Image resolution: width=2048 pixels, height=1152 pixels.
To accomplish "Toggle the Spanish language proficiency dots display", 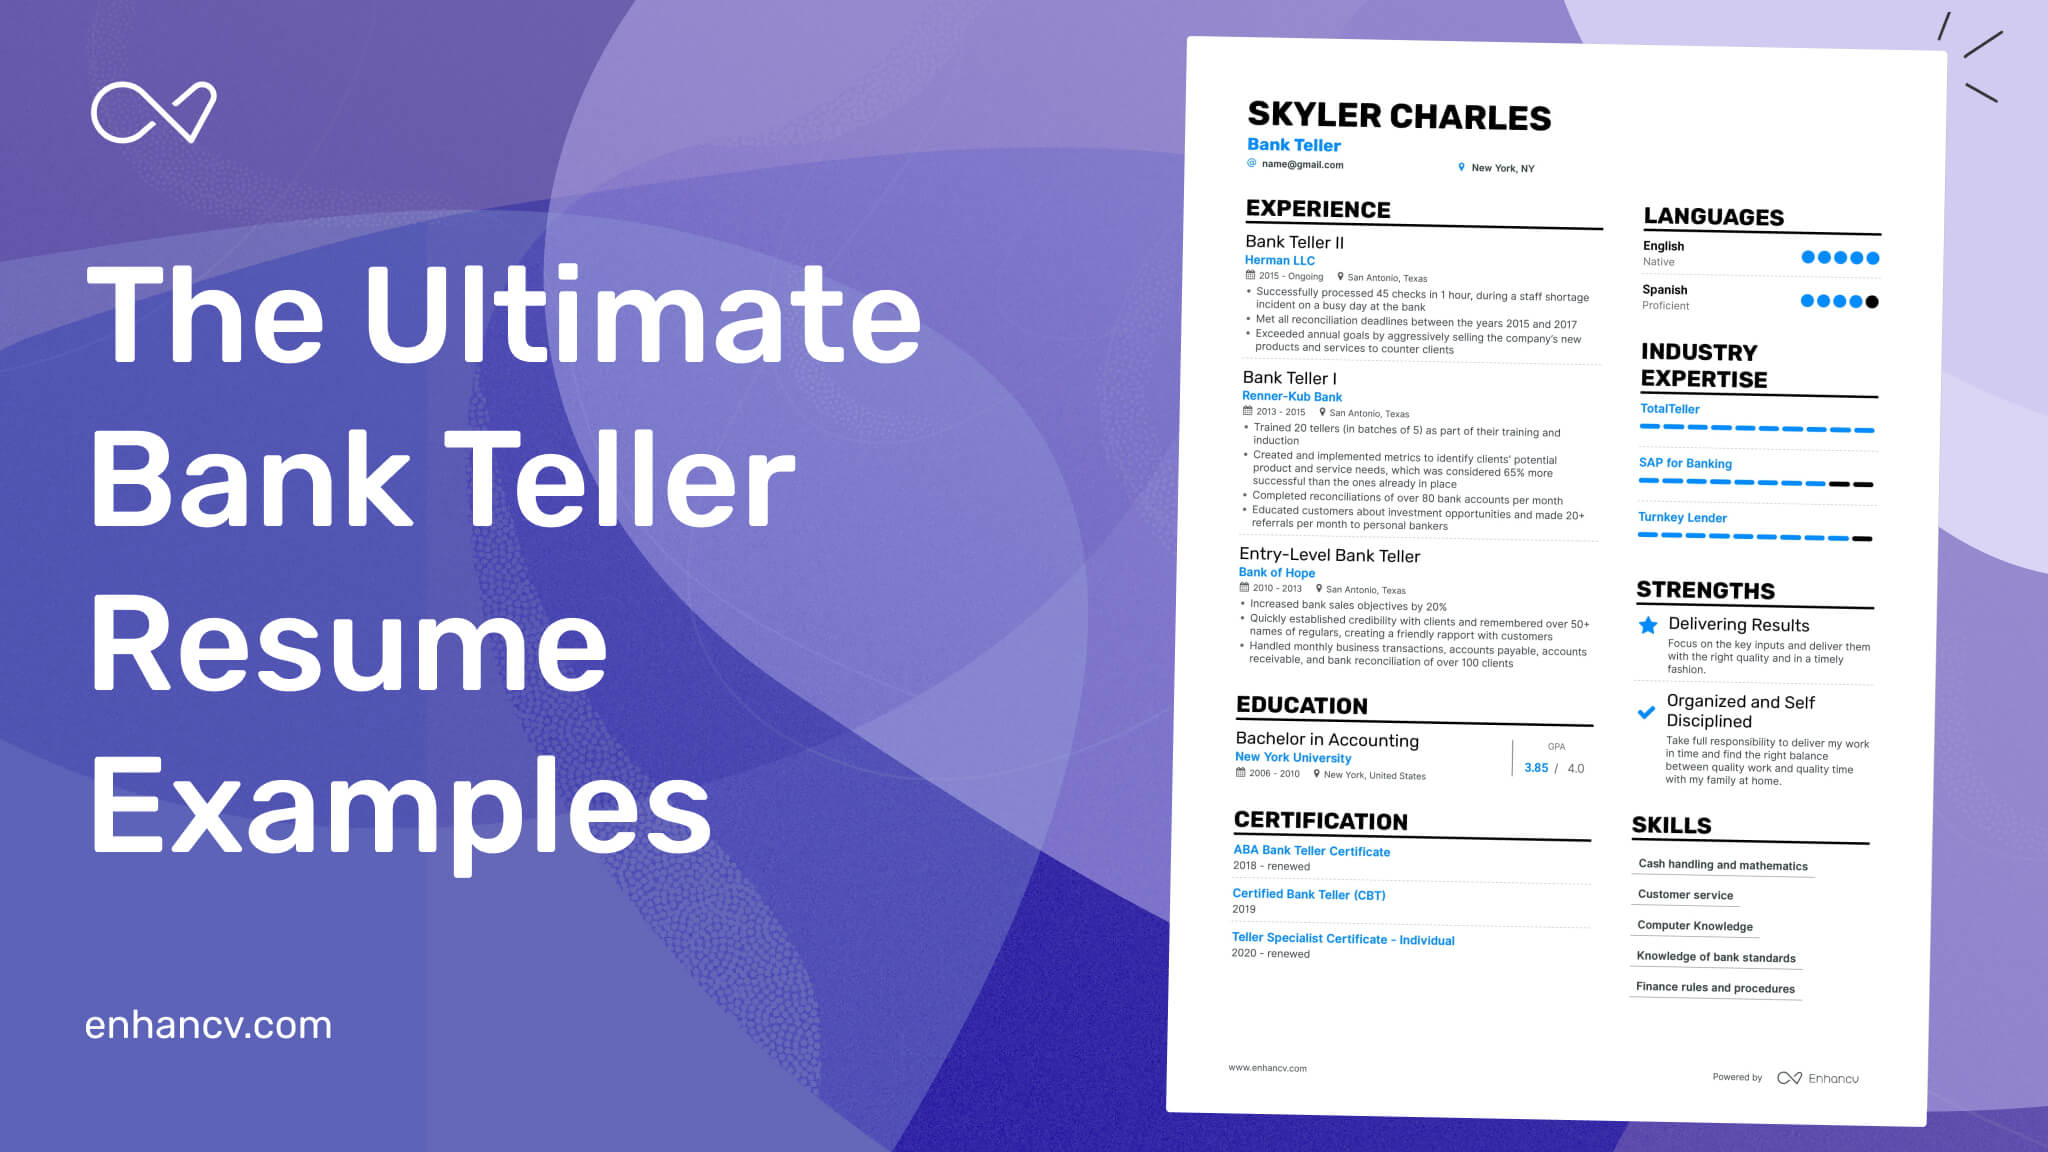I will (1841, 301).
